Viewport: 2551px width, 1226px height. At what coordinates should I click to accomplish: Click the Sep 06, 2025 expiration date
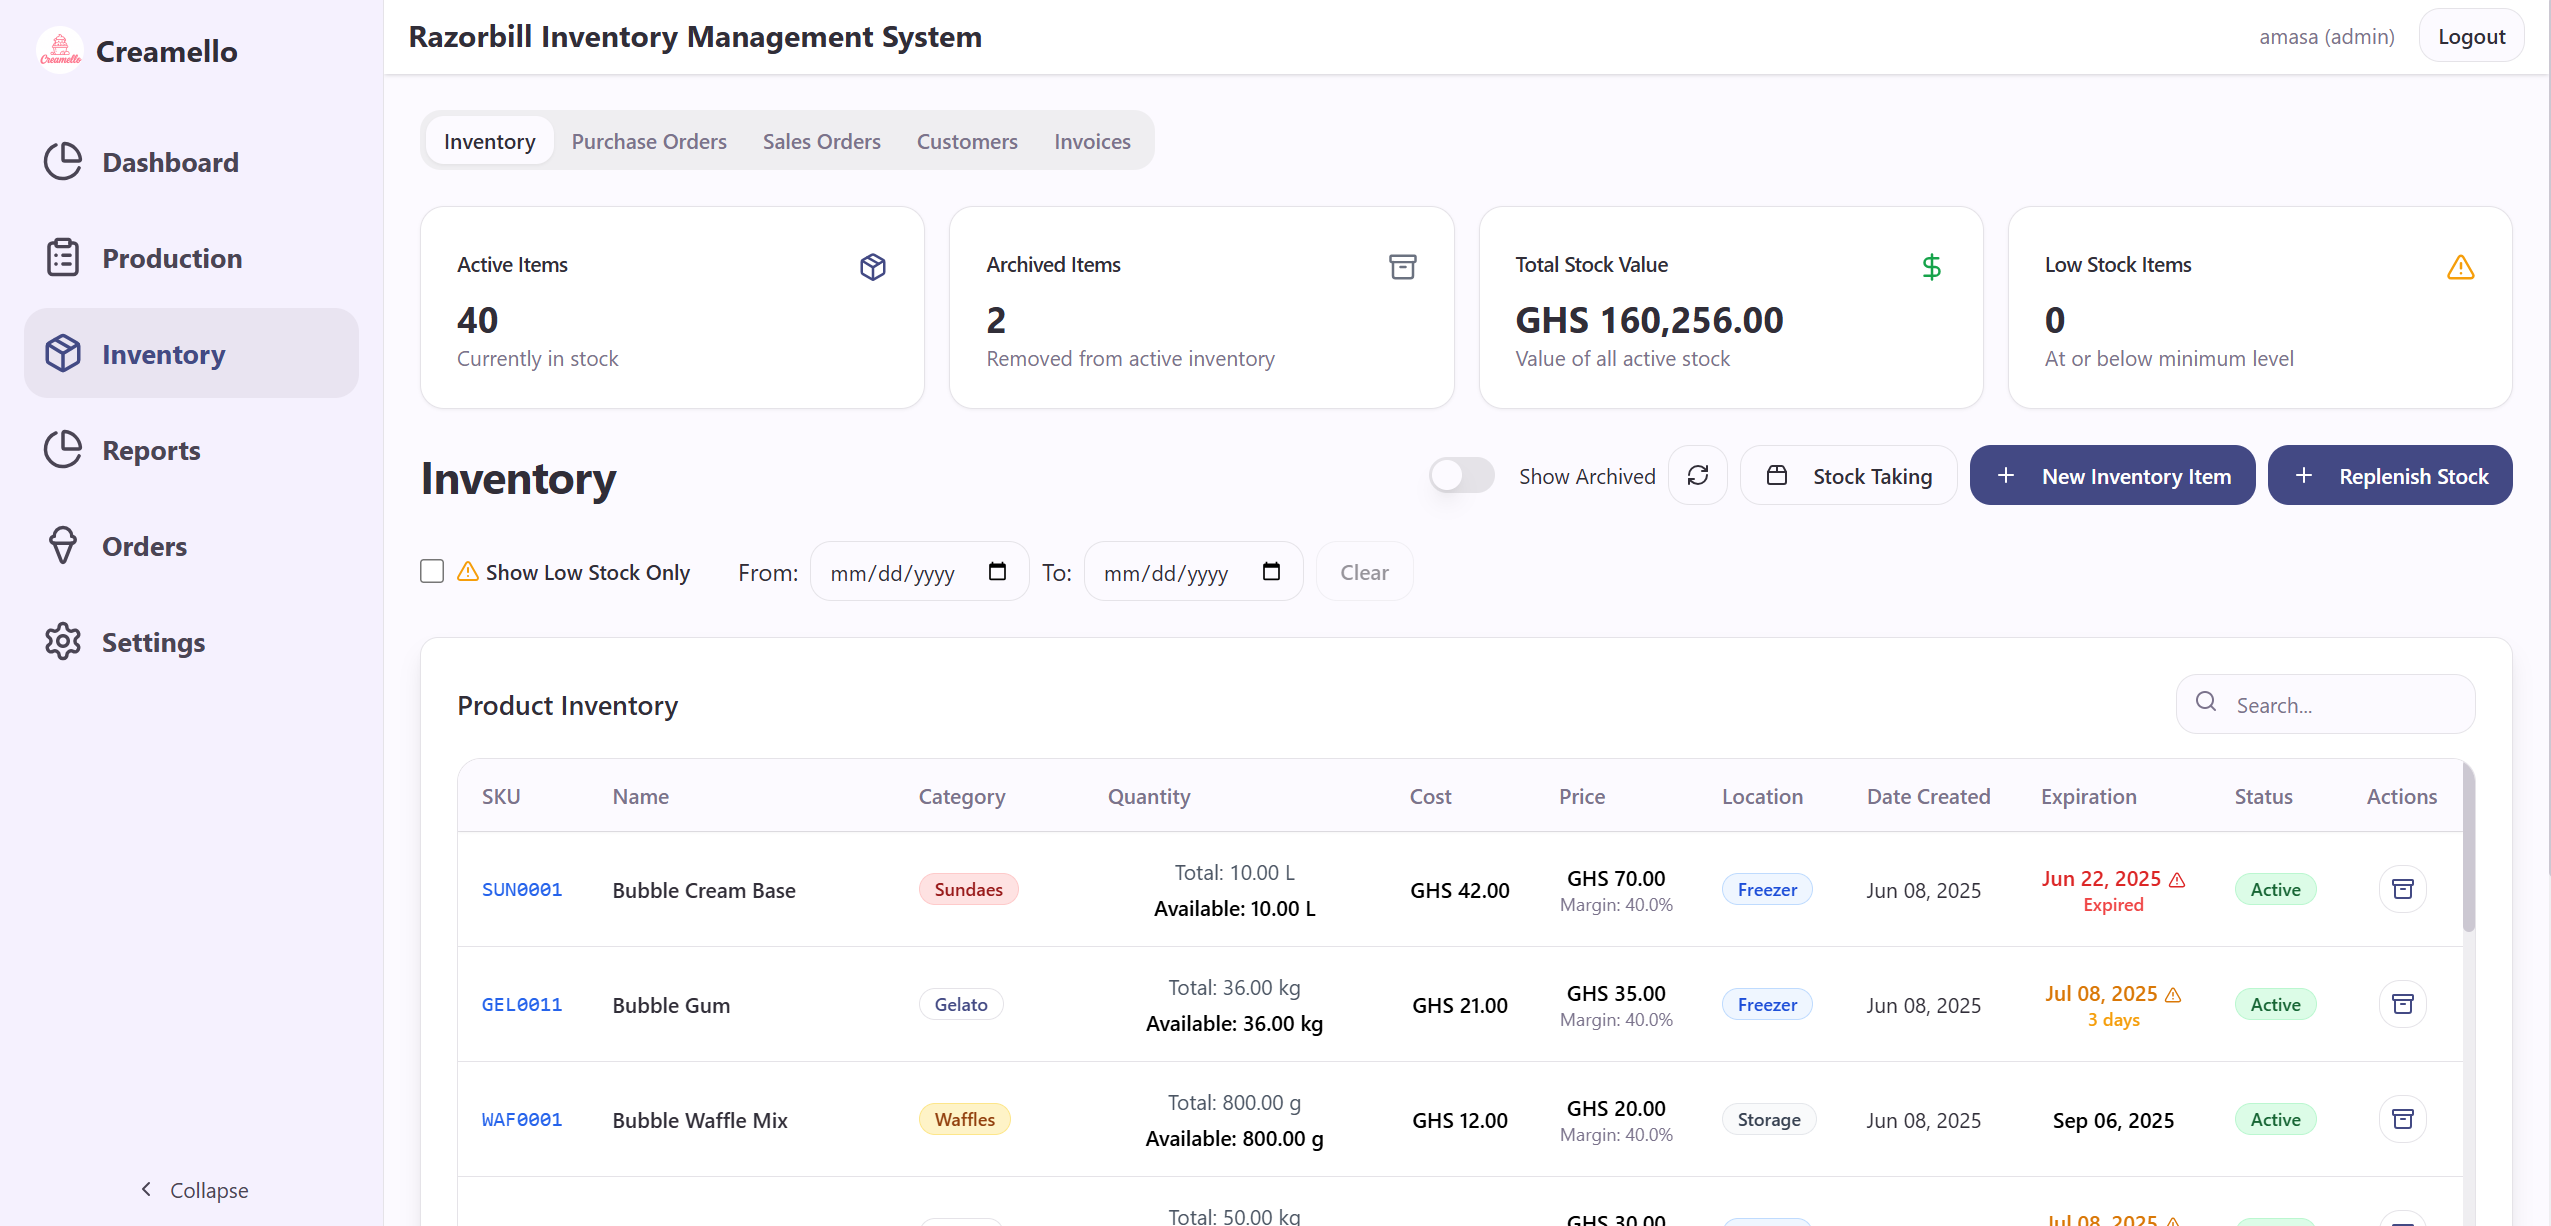[2113, 1120]
